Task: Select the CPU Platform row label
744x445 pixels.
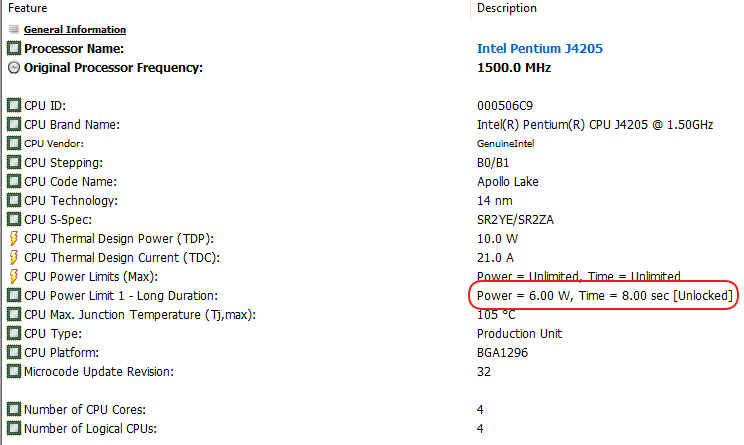Action: (x=61, y=352)
